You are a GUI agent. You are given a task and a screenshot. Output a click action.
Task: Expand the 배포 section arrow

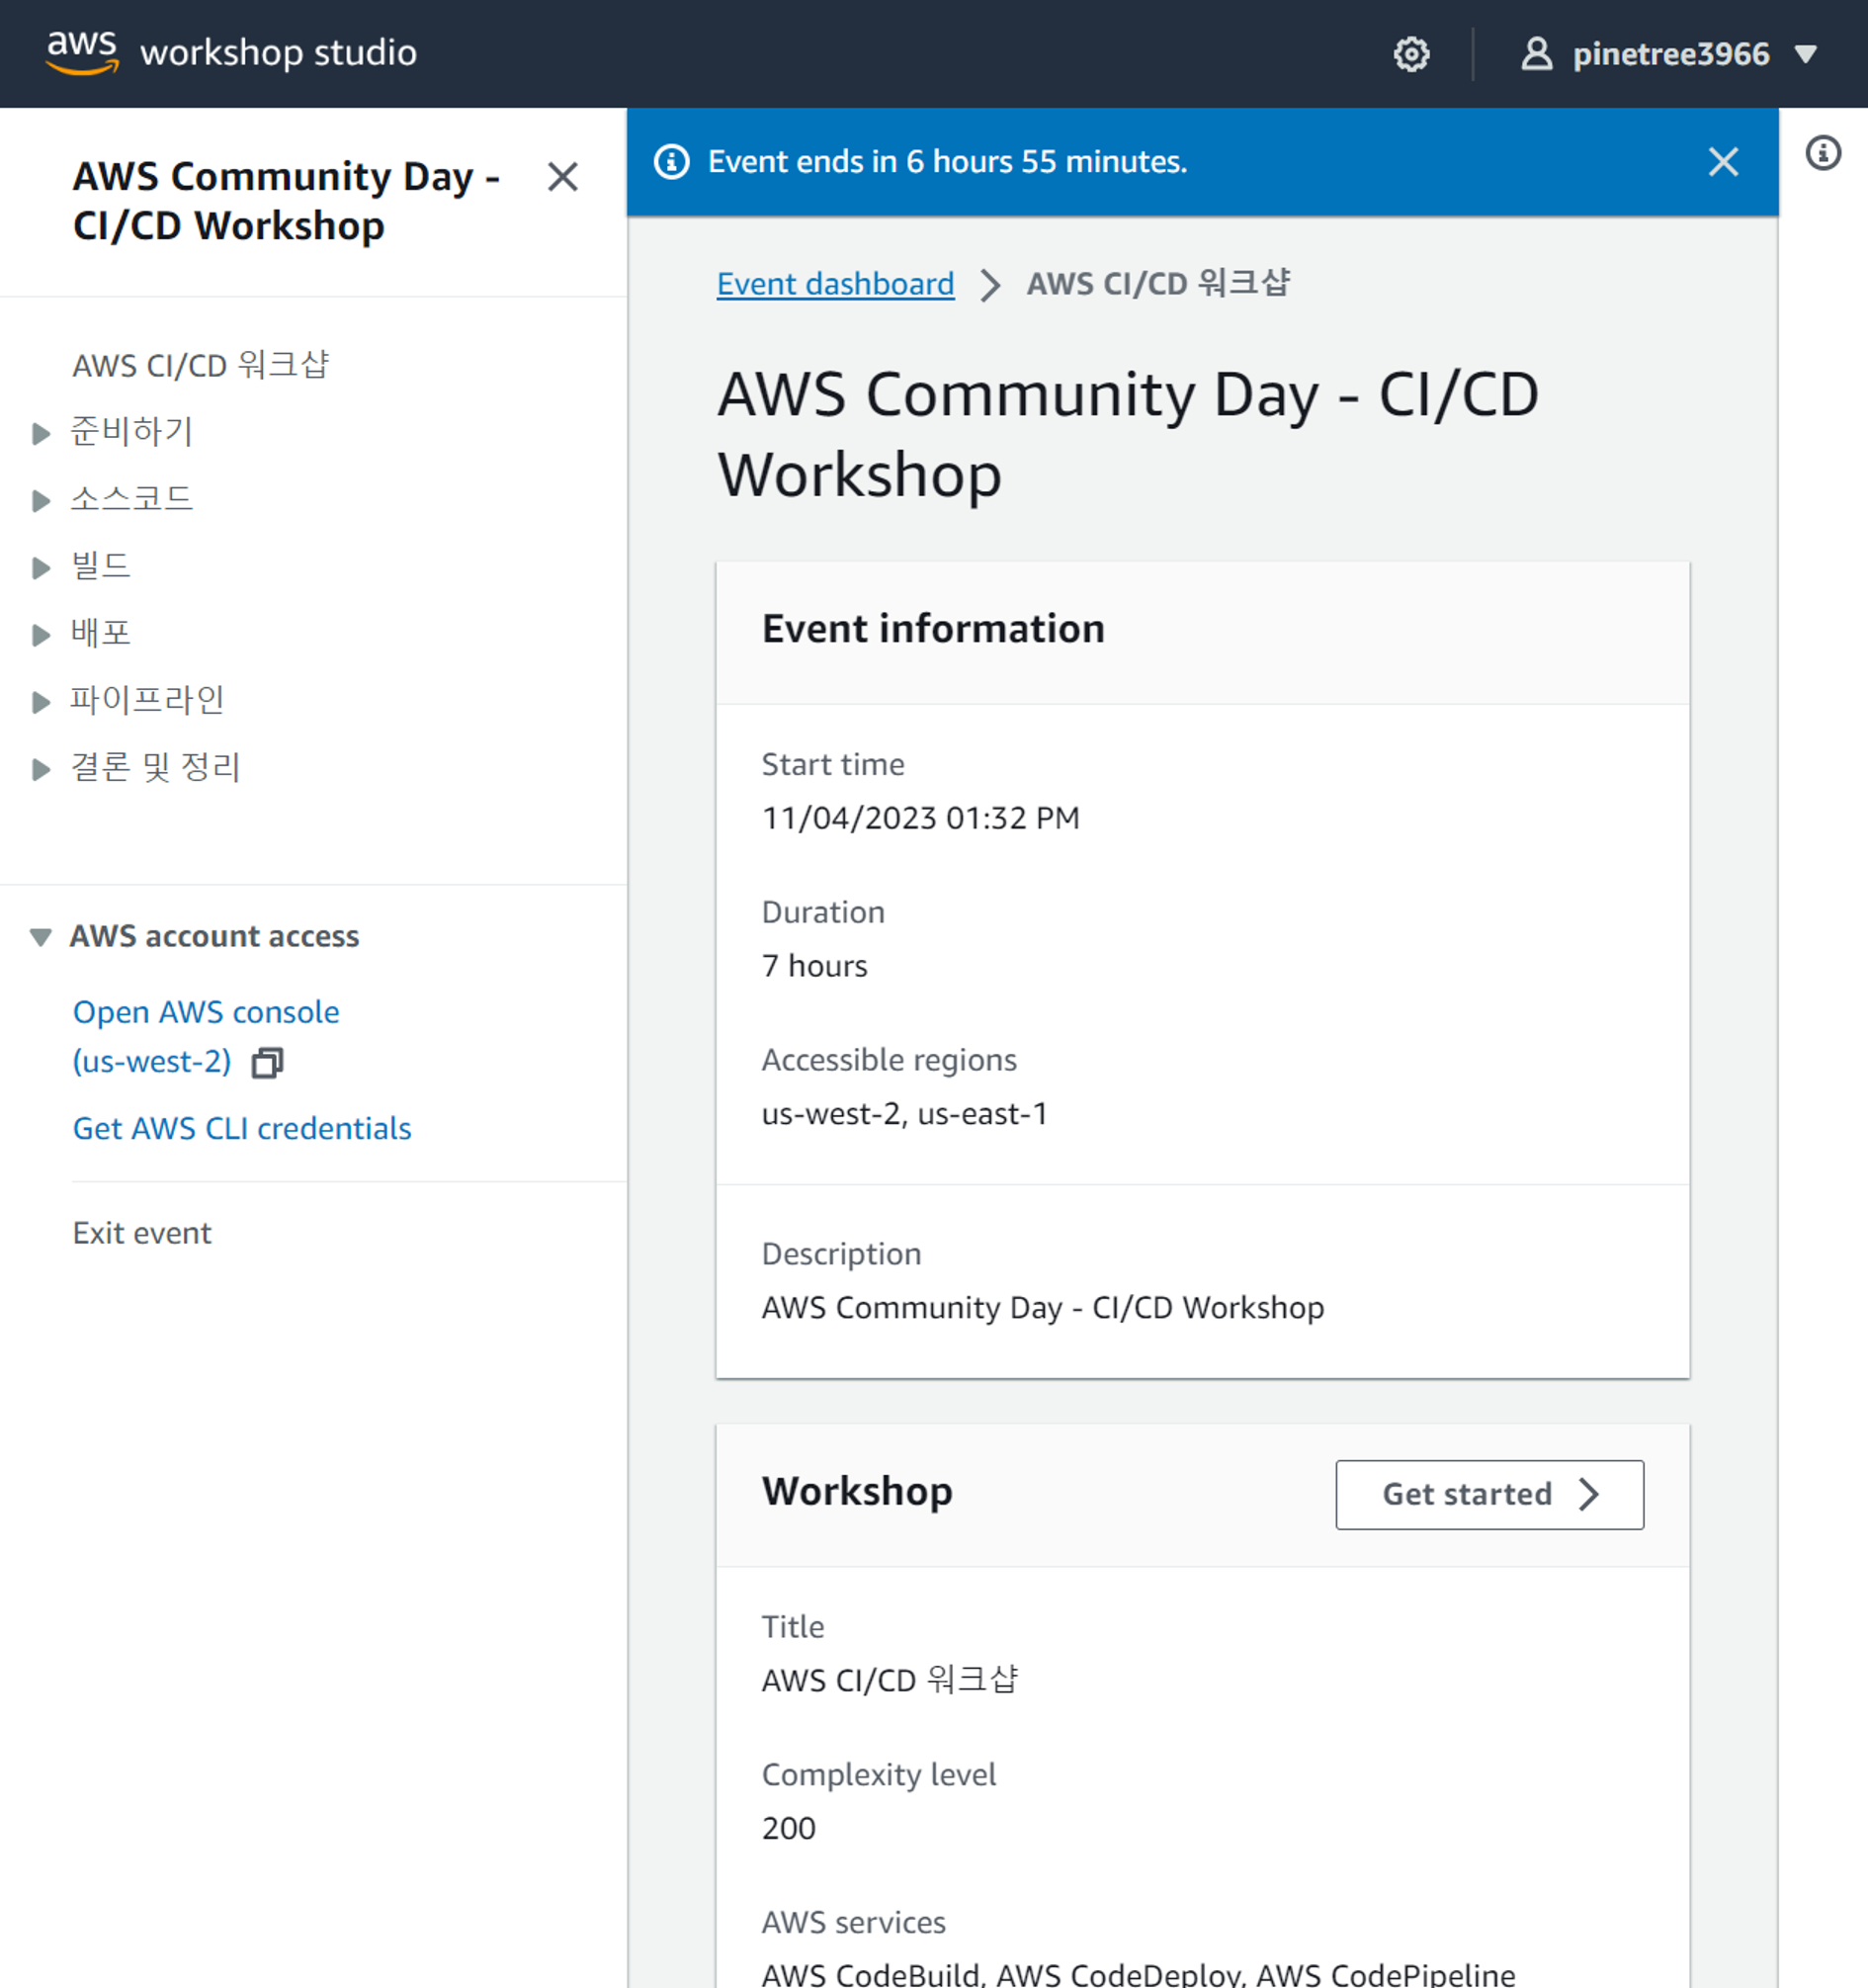pyautogui.click(x=41, y=634)
